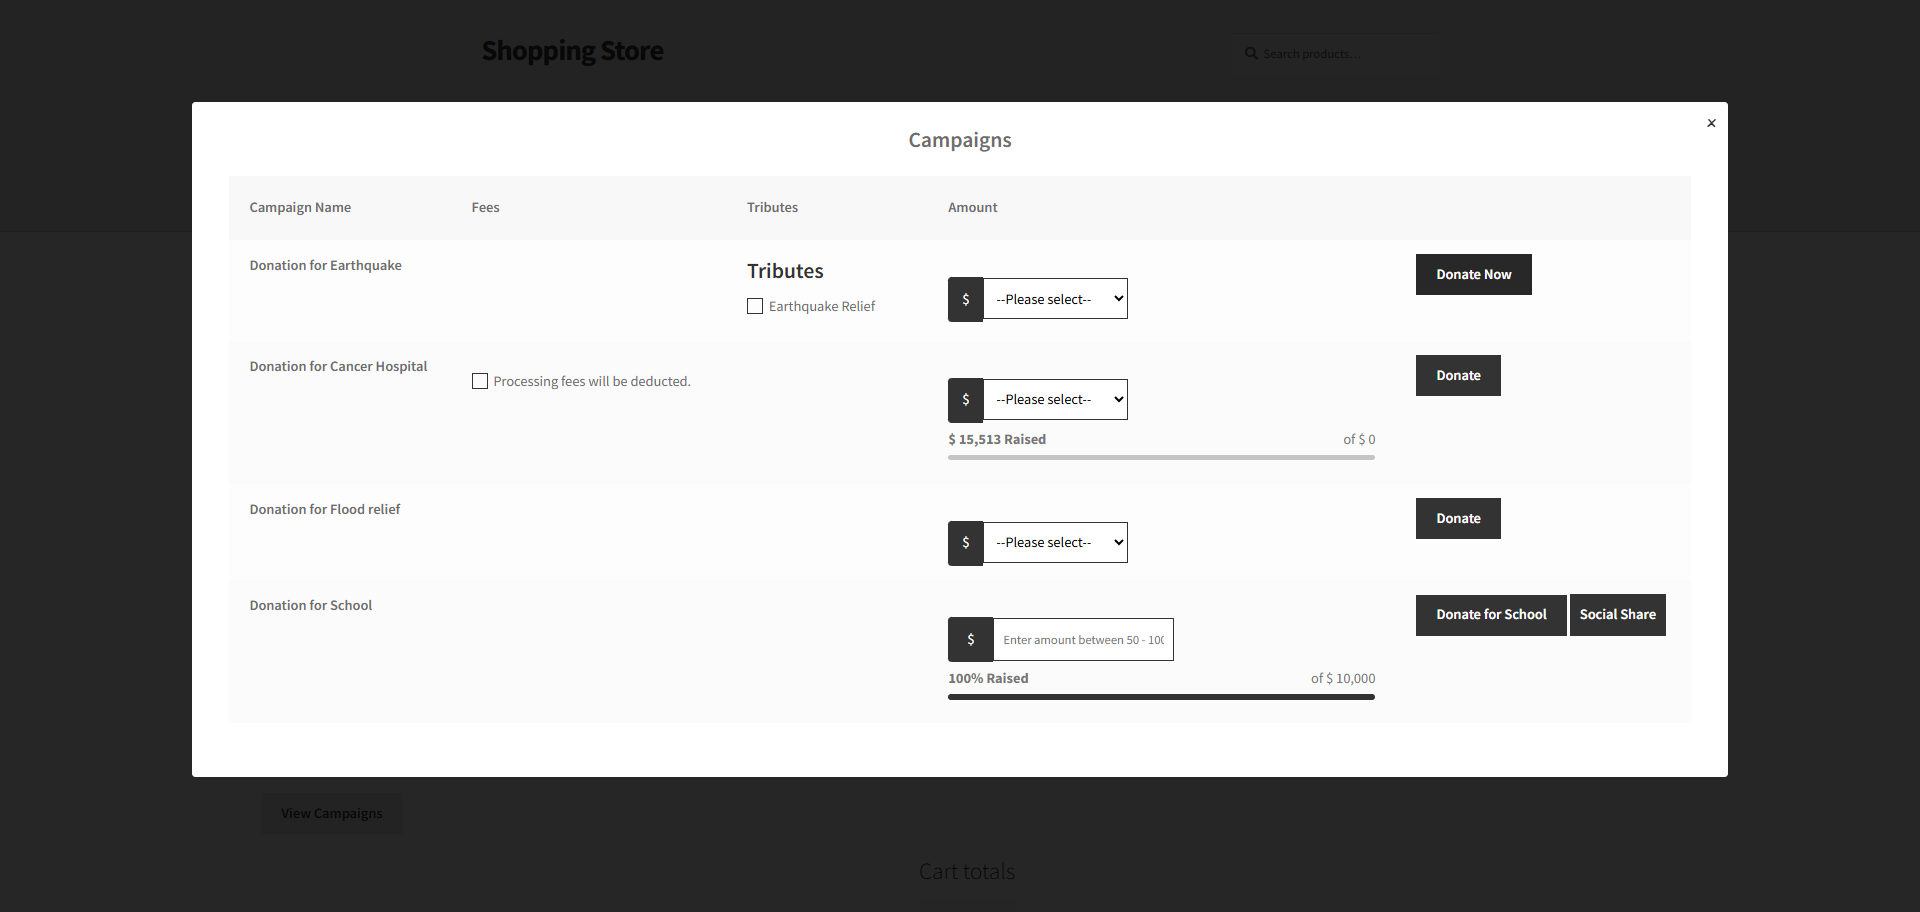The width and height of the screenshot is (1920, 912).
Task: Check the Earthquake Relief tribute box
Action: coord(755,306)
